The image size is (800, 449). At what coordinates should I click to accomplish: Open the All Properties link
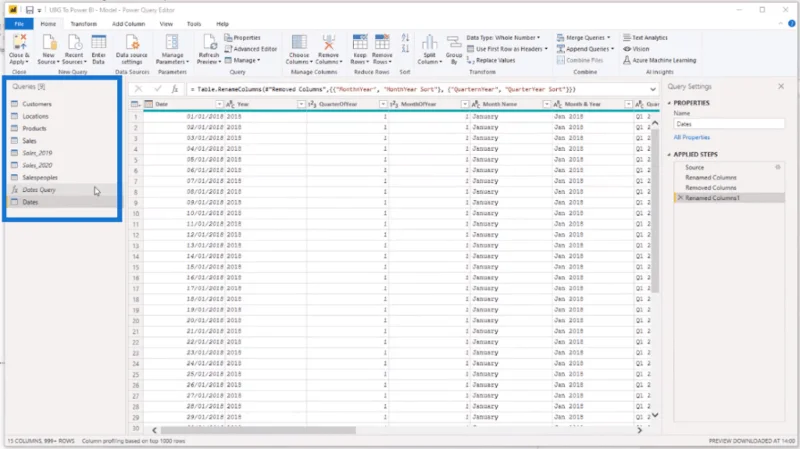(691, 137)
